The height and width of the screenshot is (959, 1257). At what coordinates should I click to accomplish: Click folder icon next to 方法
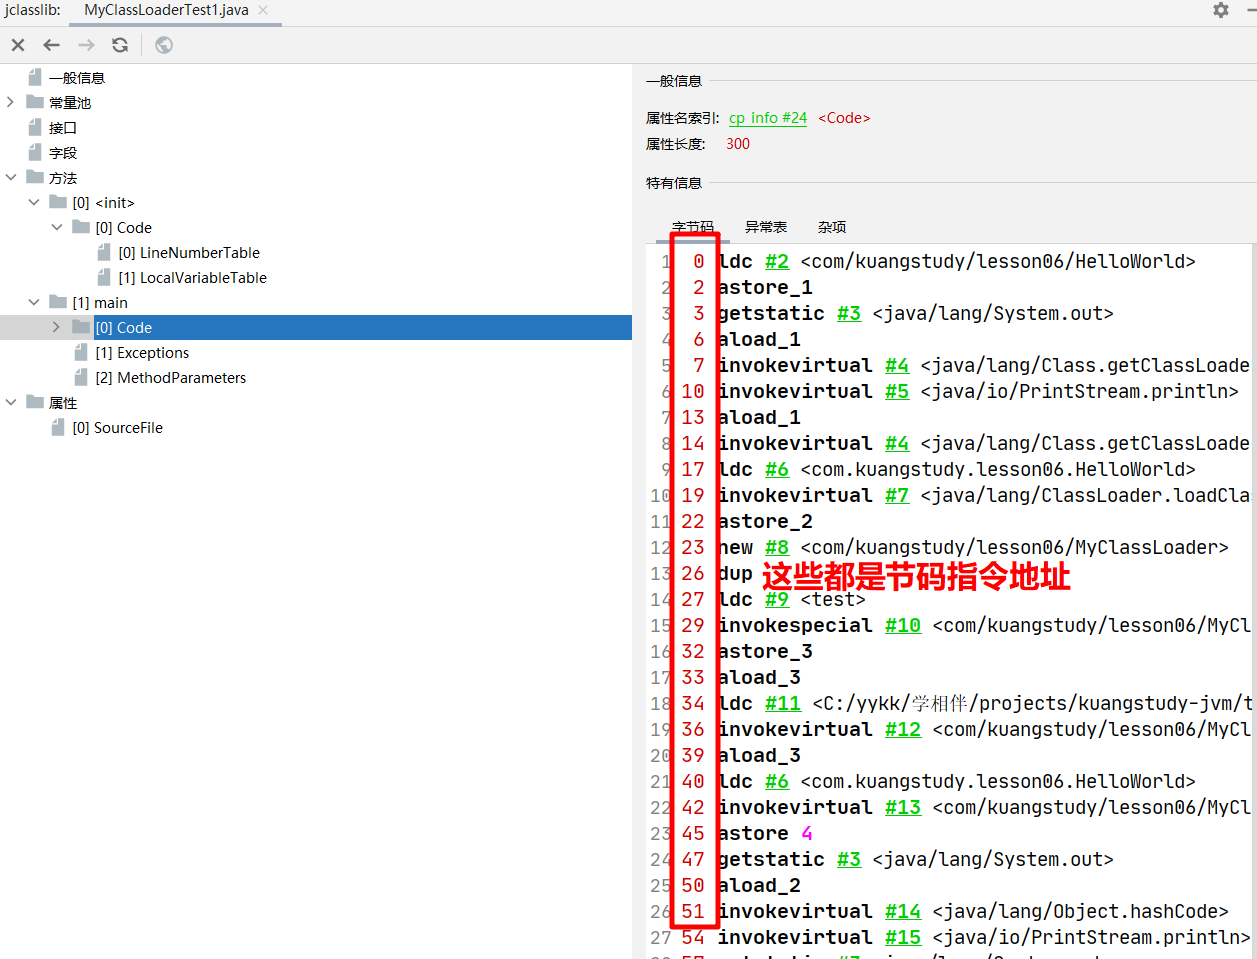35,177
